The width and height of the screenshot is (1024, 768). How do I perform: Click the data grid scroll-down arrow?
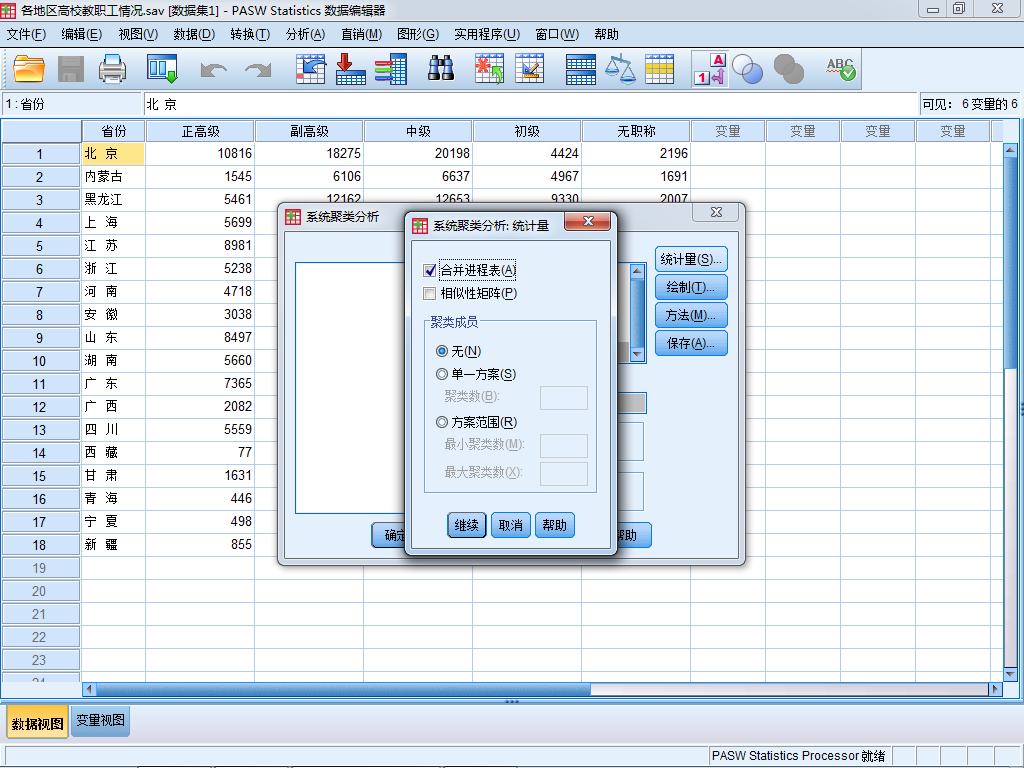click(x=1010, y=674)
